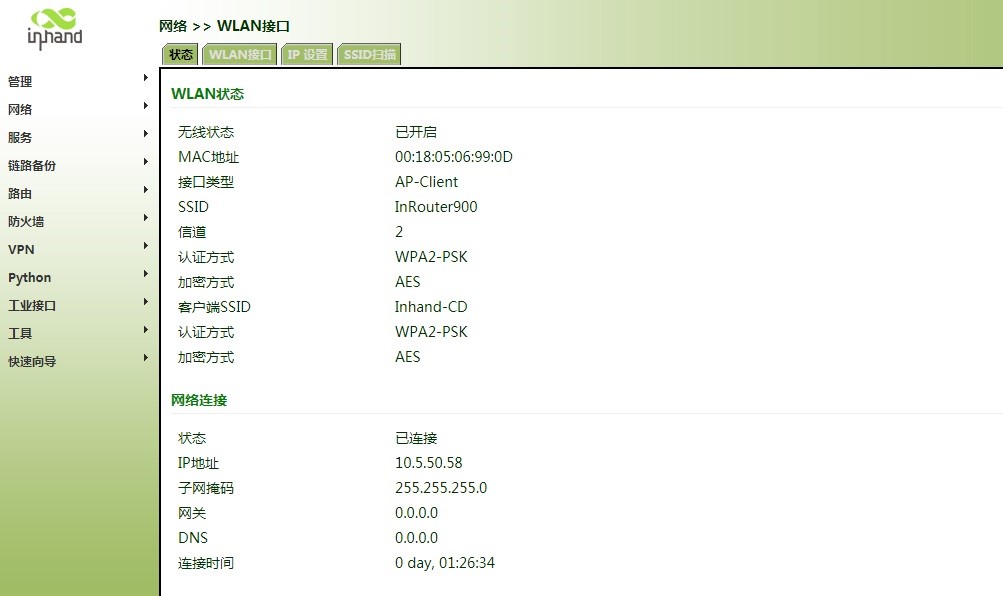The image size is (1003, 596).
Task: Open the VPN sidebar menu
Action: click(x=22, y=250)
